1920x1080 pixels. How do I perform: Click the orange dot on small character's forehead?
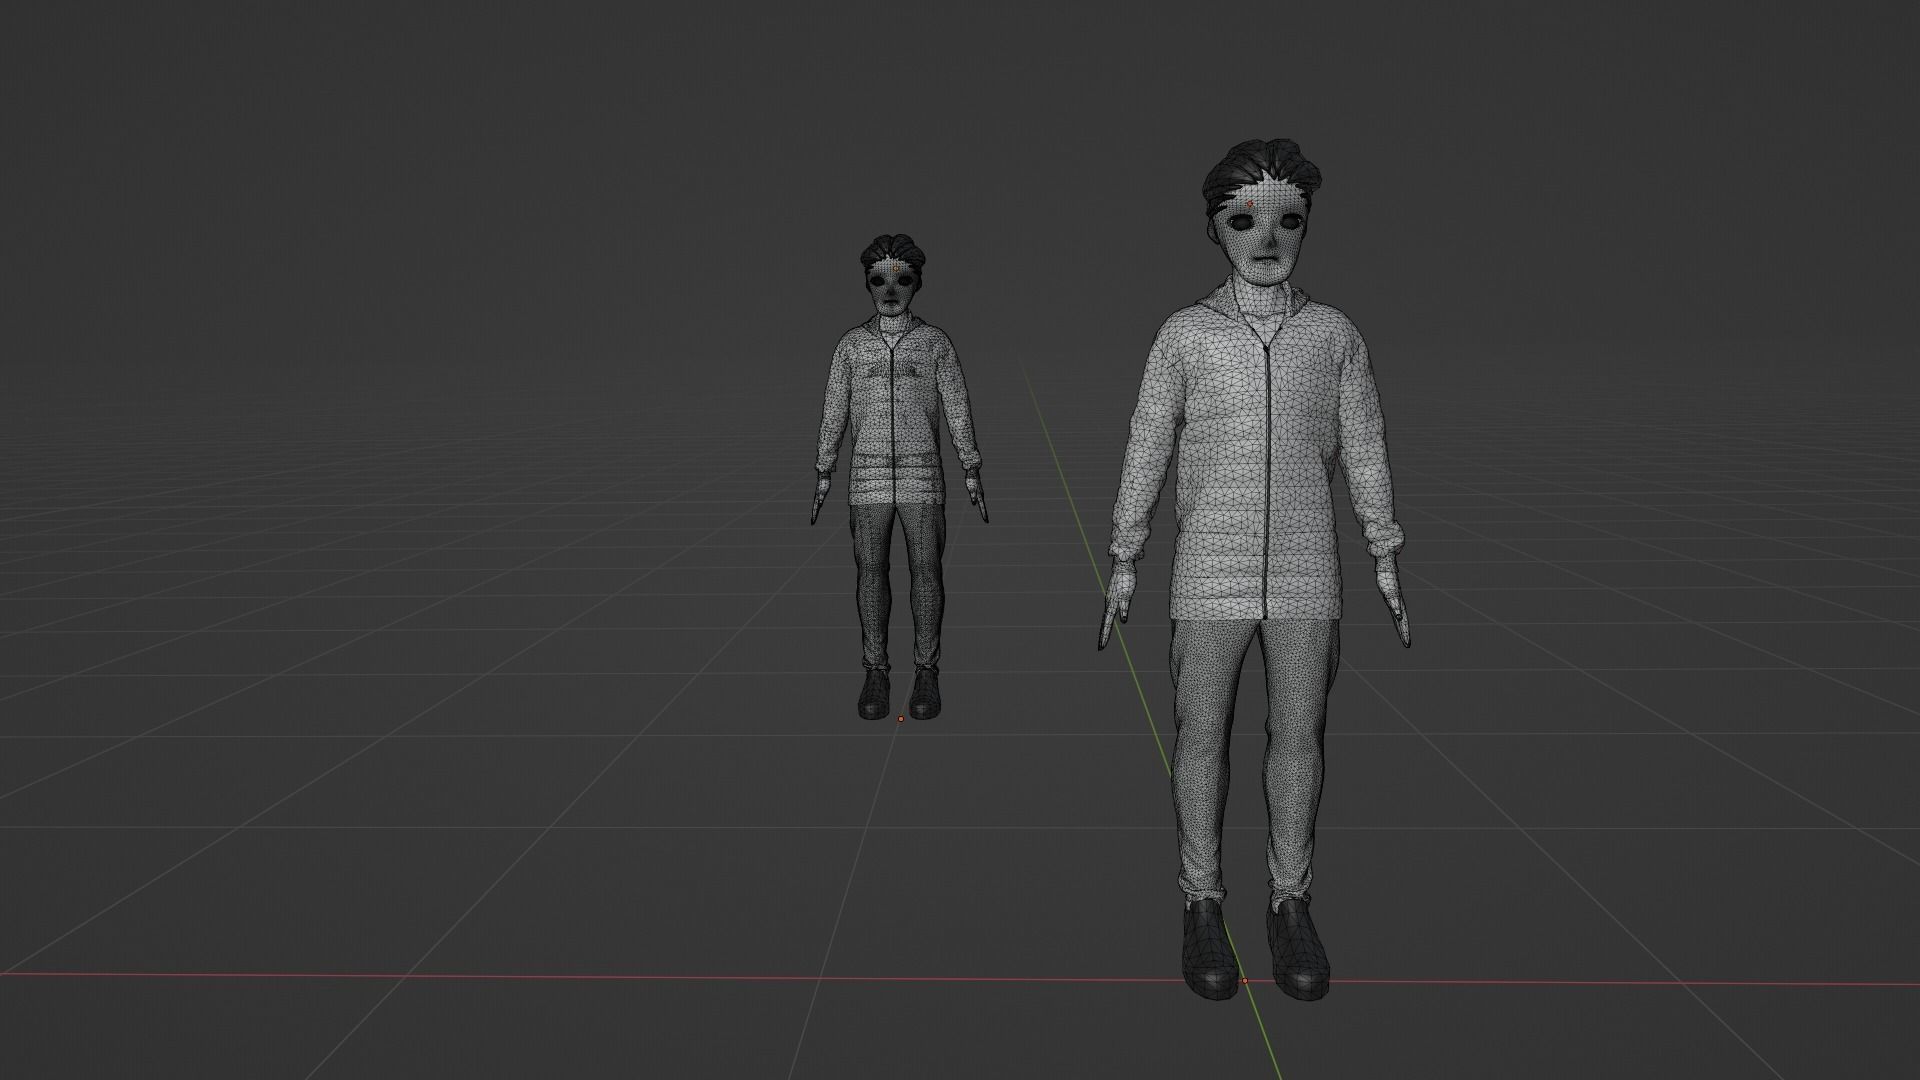coord(895,268)
